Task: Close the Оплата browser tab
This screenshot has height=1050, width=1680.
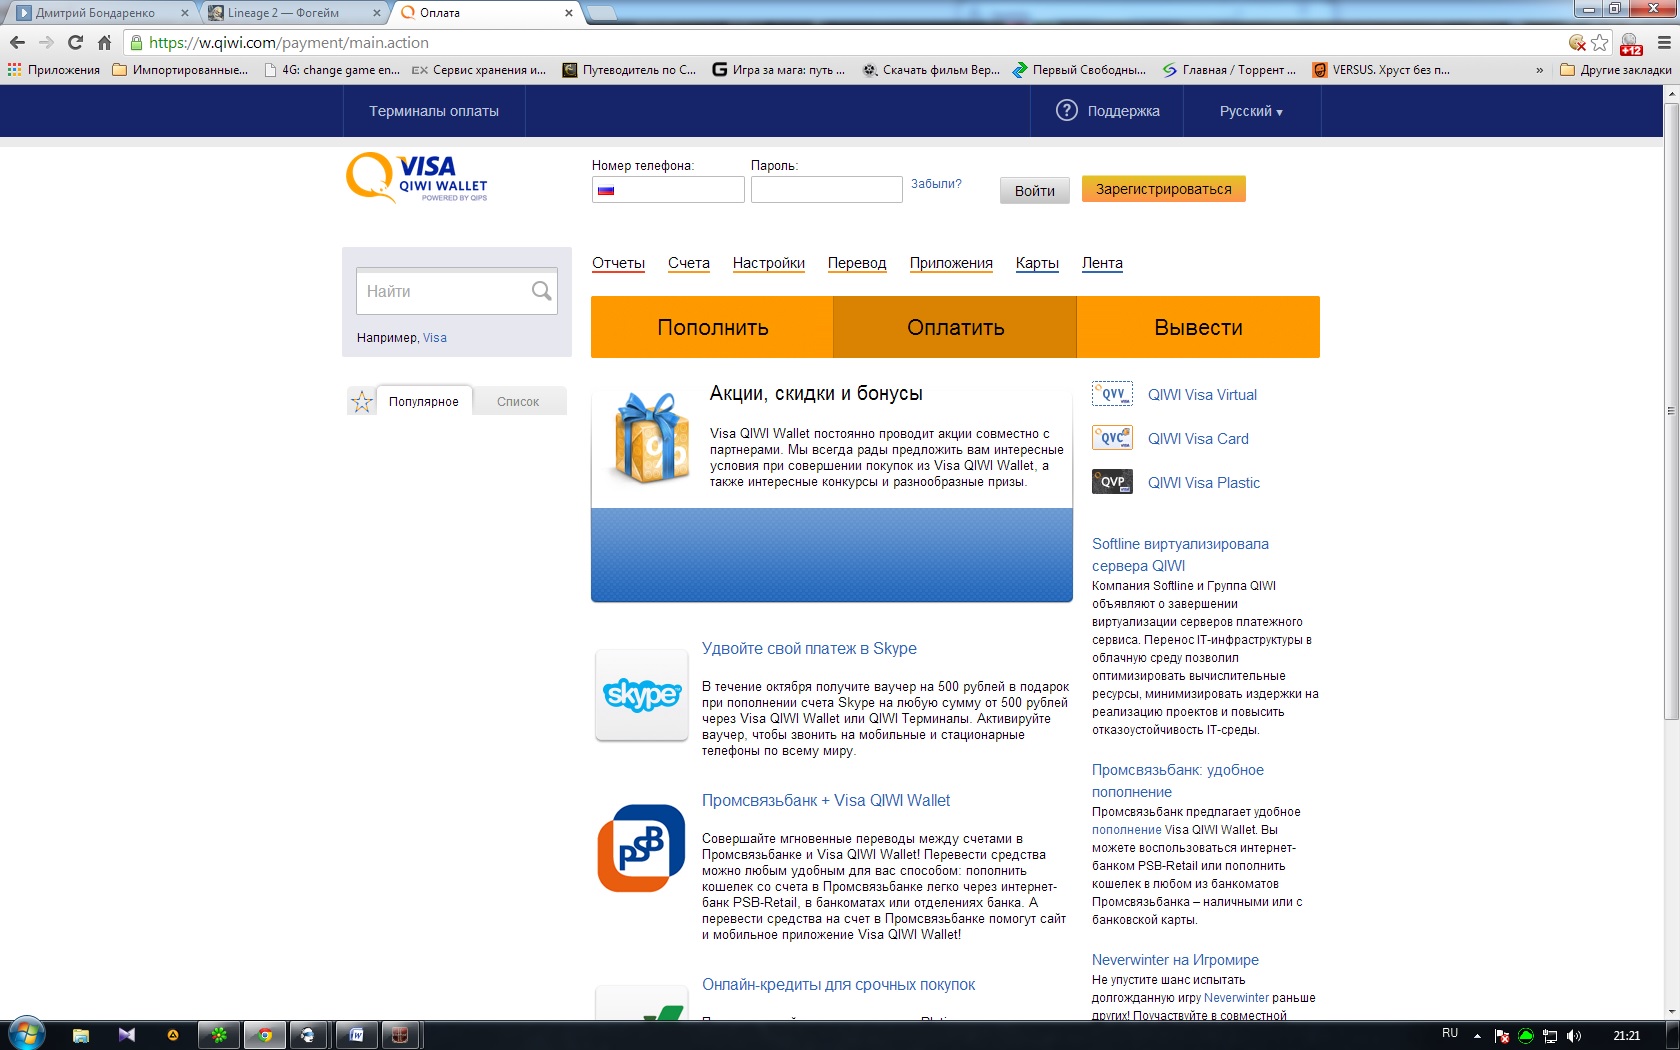Action: [x=569, y=13]
